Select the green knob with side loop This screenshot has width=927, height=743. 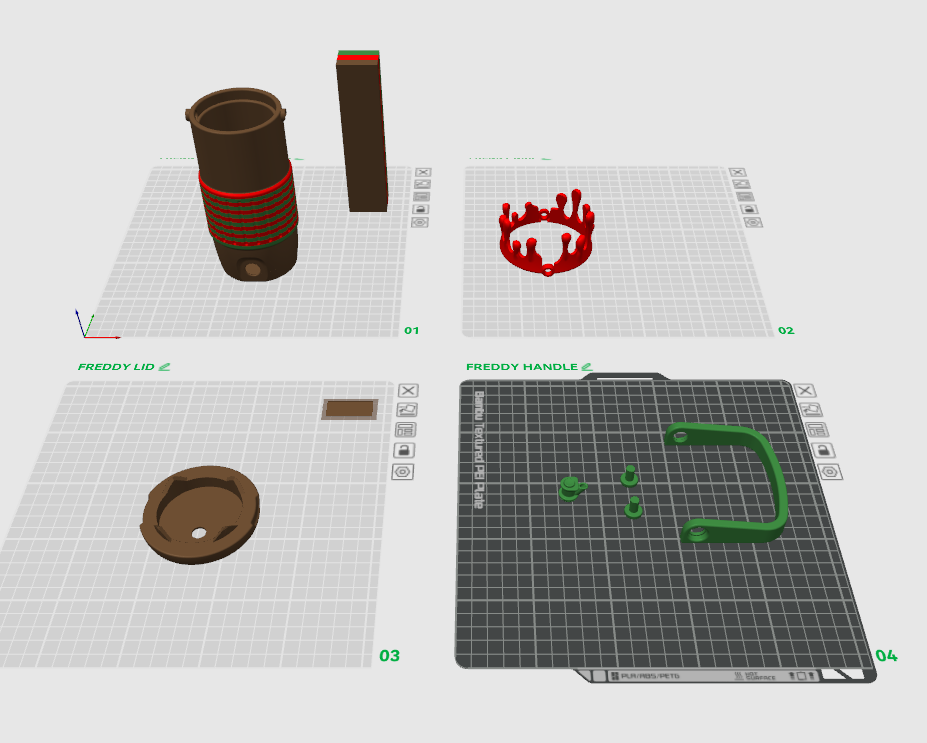coord(571,489)
